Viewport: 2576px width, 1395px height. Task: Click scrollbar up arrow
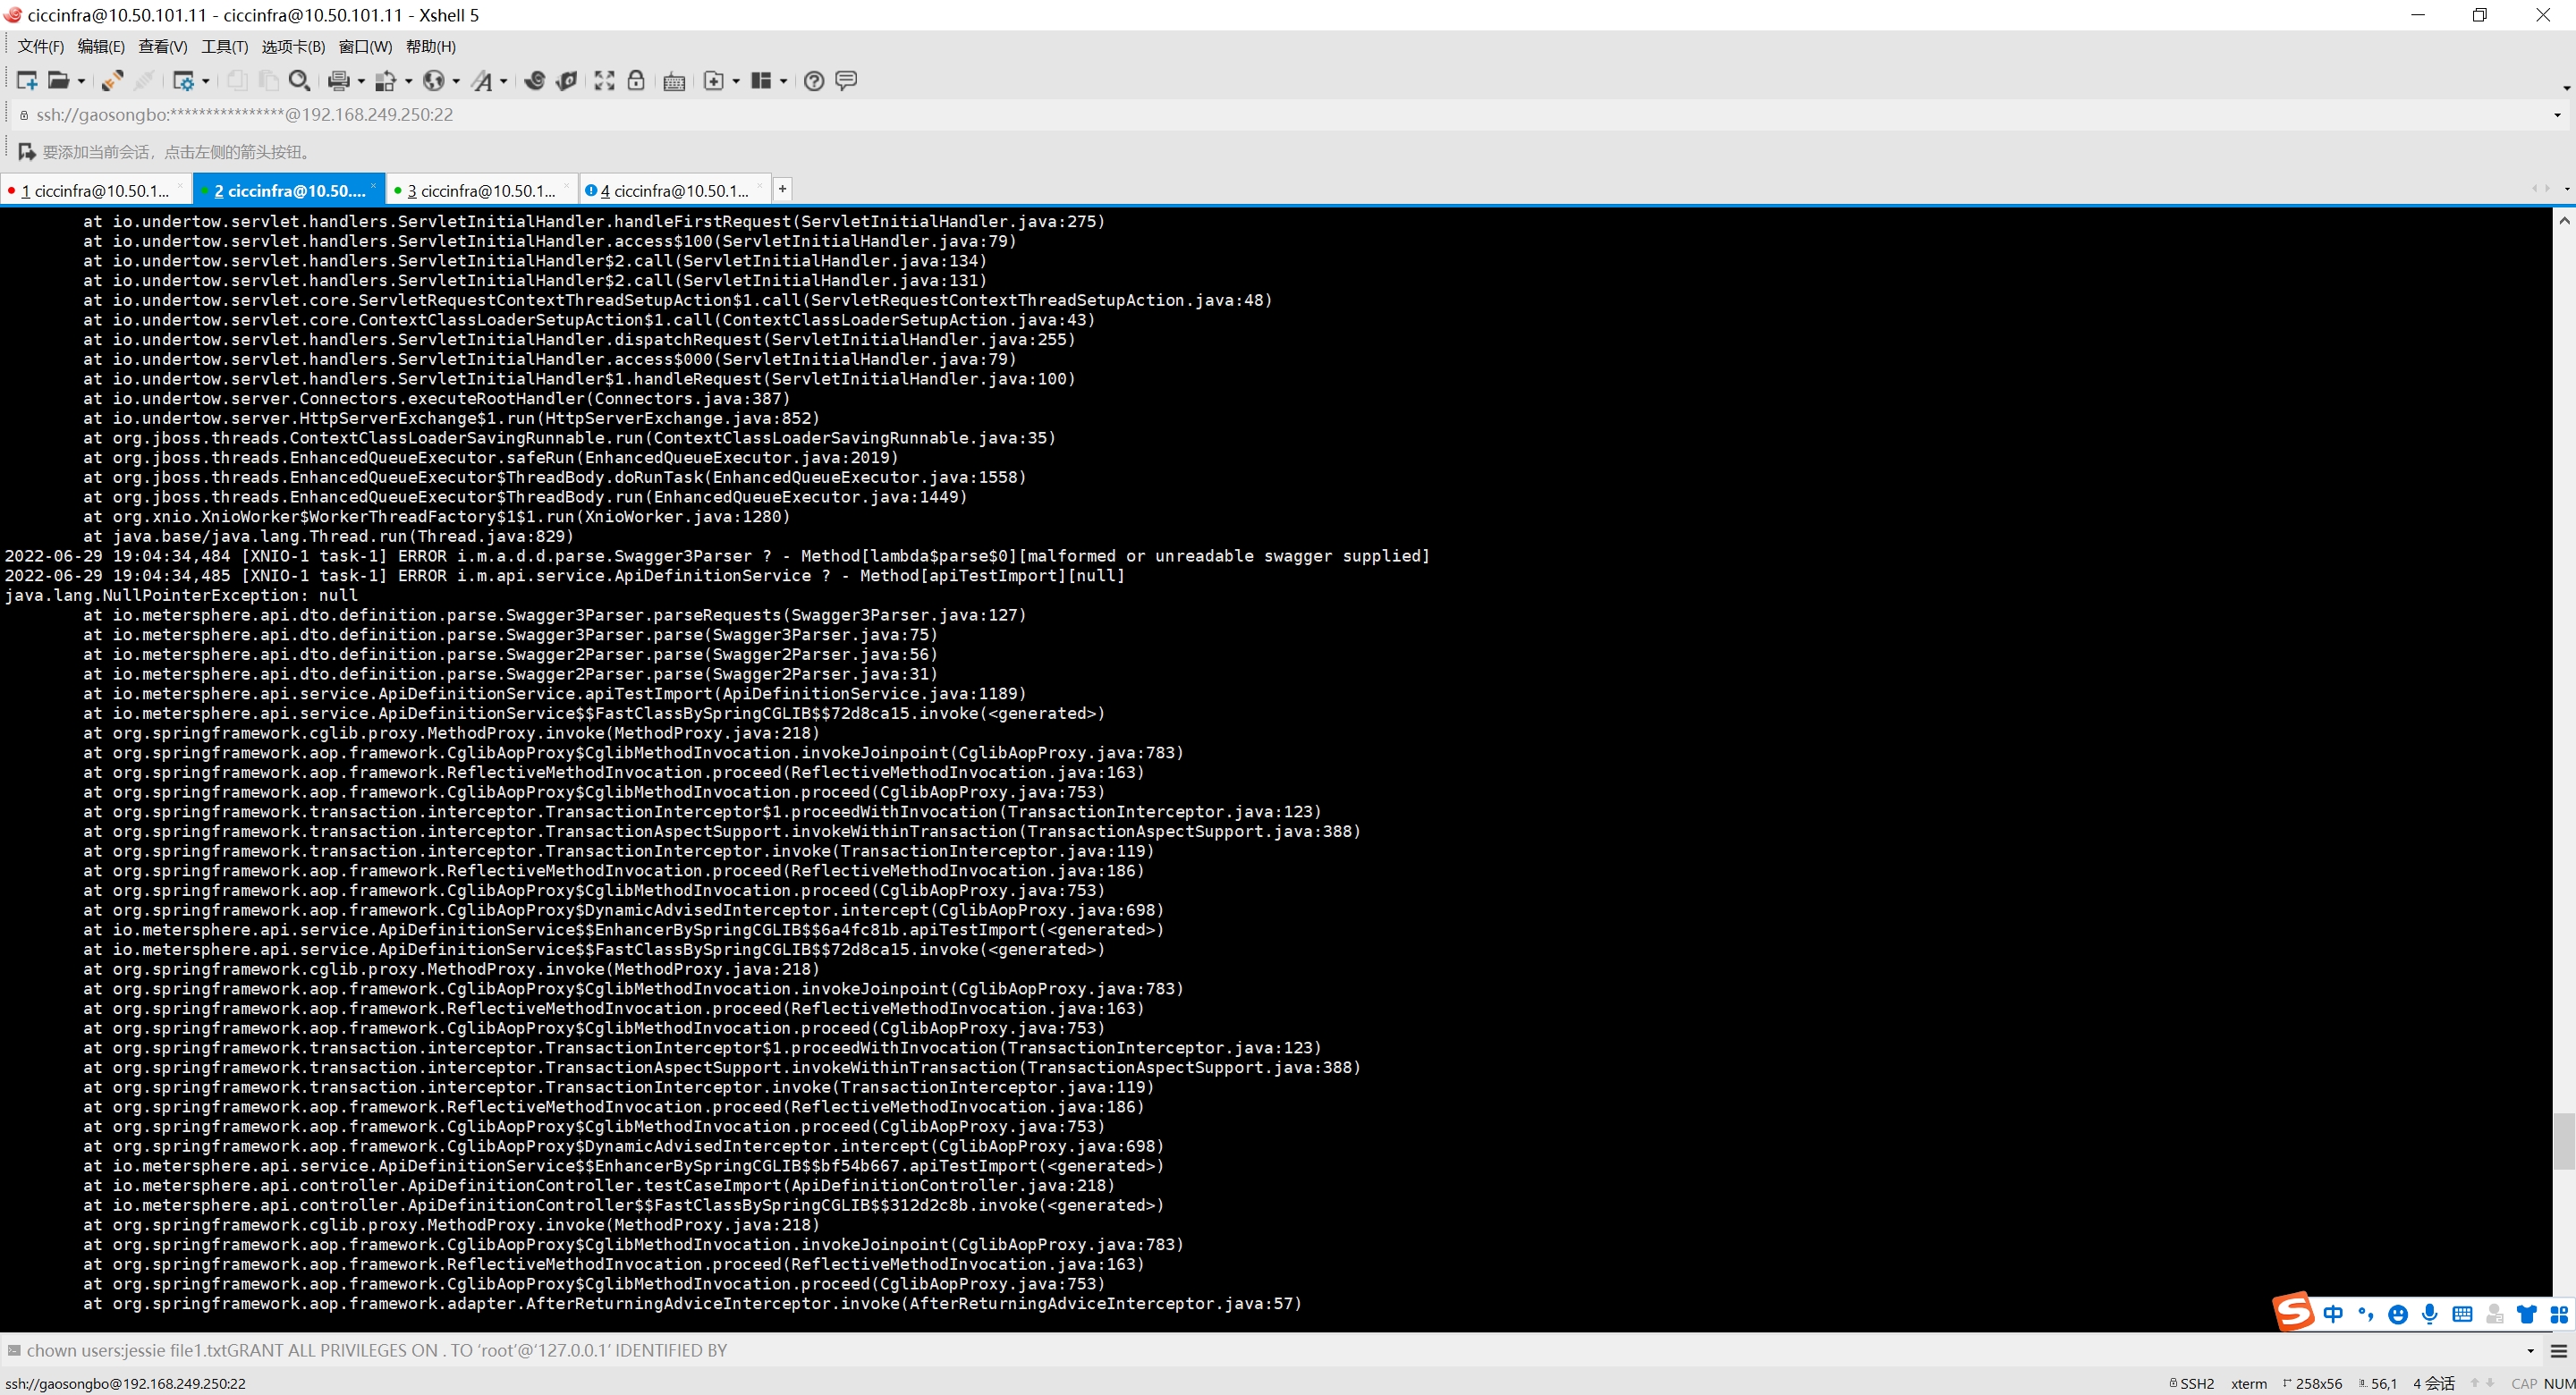tap(2564, 220)
